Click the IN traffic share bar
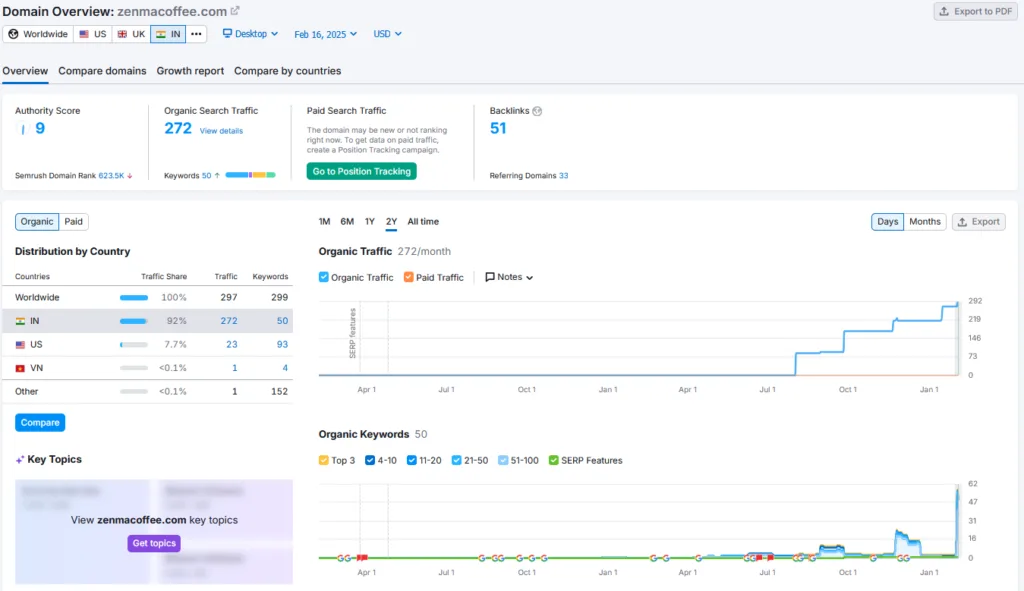 coord(134,321)
